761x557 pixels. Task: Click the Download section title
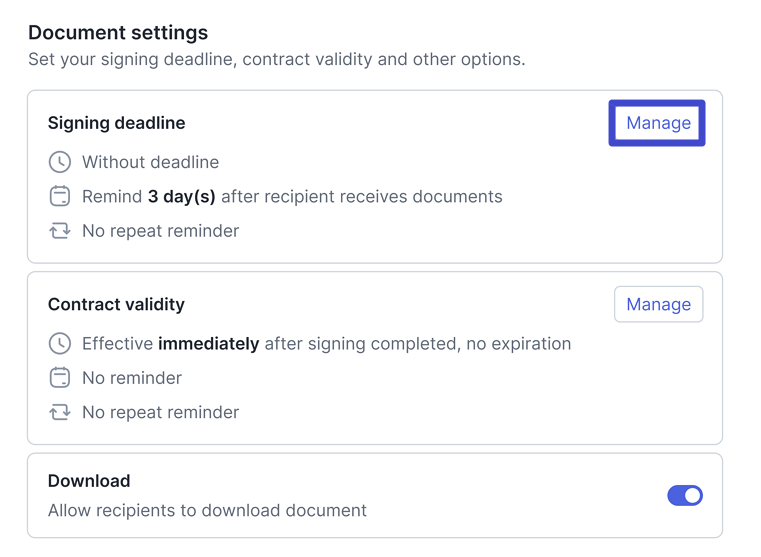(x=89, y=481)
